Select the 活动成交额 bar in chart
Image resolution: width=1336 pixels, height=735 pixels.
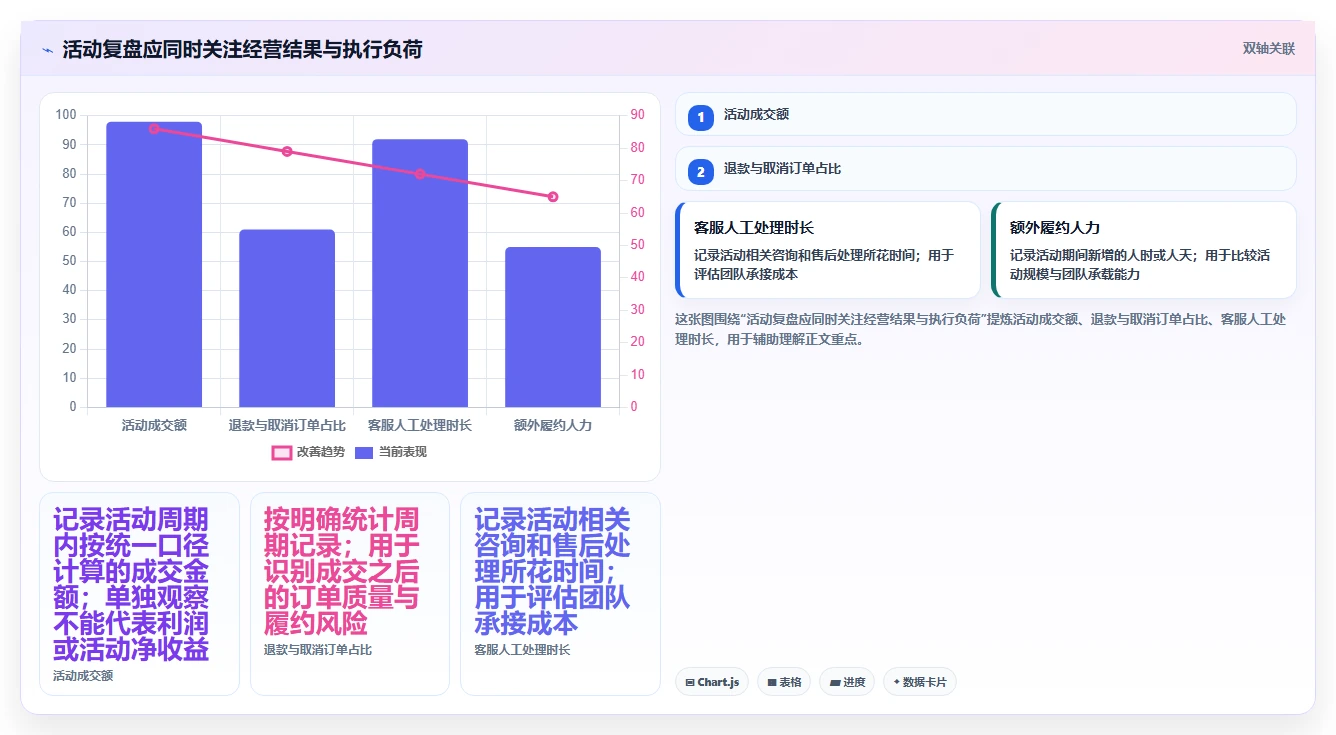click(x=154, y=264)
